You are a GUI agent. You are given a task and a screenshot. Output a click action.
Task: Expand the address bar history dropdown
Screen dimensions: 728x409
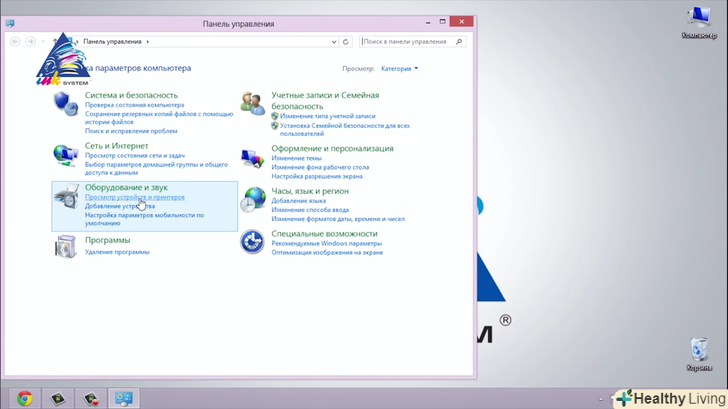tap(334, 42)
